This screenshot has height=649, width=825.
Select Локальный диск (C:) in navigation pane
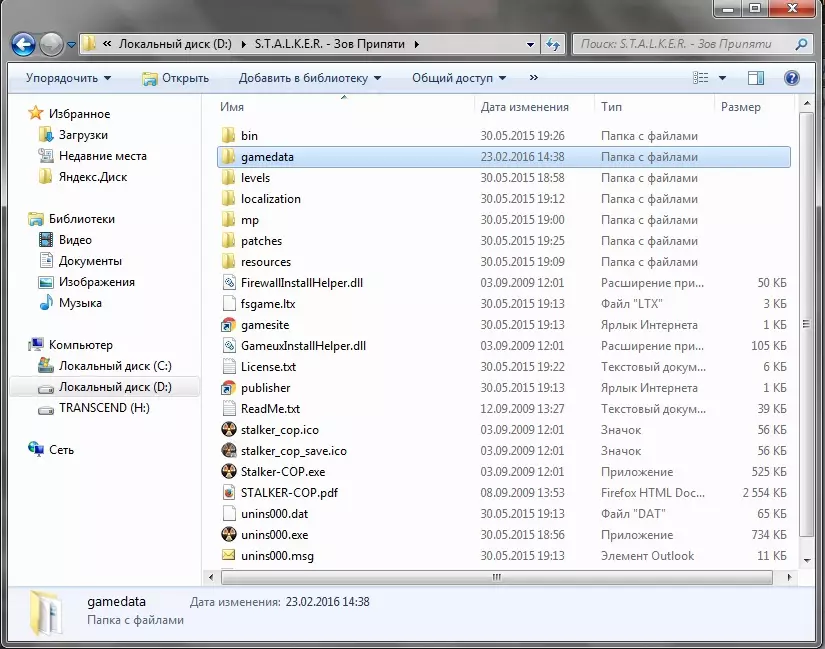coord(115,366)
